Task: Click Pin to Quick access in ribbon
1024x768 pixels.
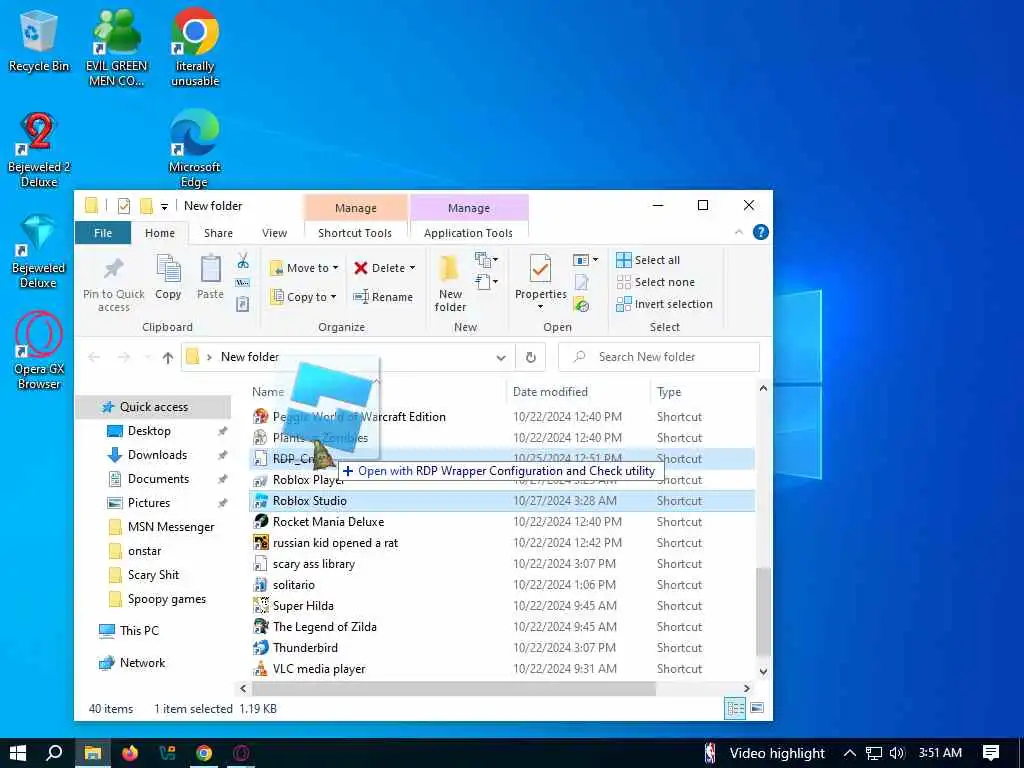Action: point(114,283)
